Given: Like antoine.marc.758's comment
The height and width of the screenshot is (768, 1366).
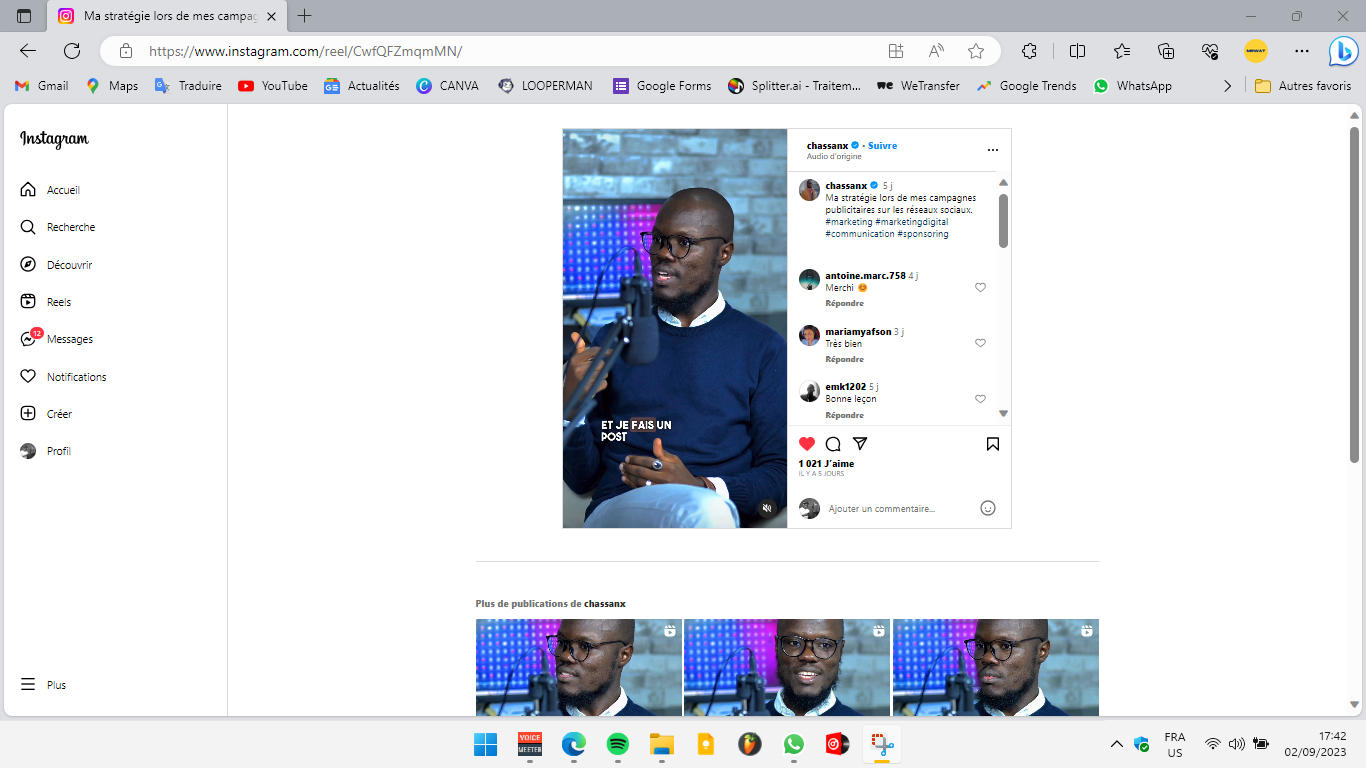Looking at the screenshot, I should (x=980, y=287).
